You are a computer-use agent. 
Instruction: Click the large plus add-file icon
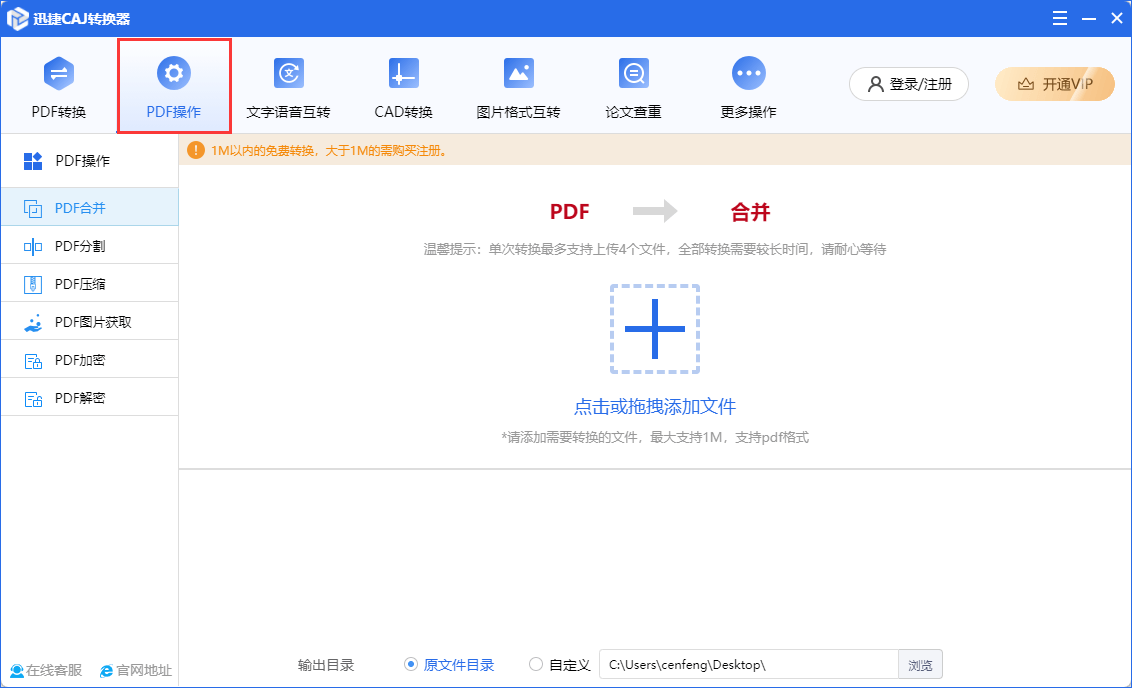654,329
